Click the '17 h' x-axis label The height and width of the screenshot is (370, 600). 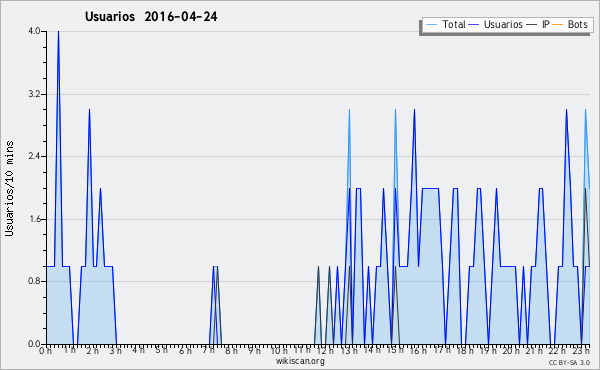pos(442,350)
